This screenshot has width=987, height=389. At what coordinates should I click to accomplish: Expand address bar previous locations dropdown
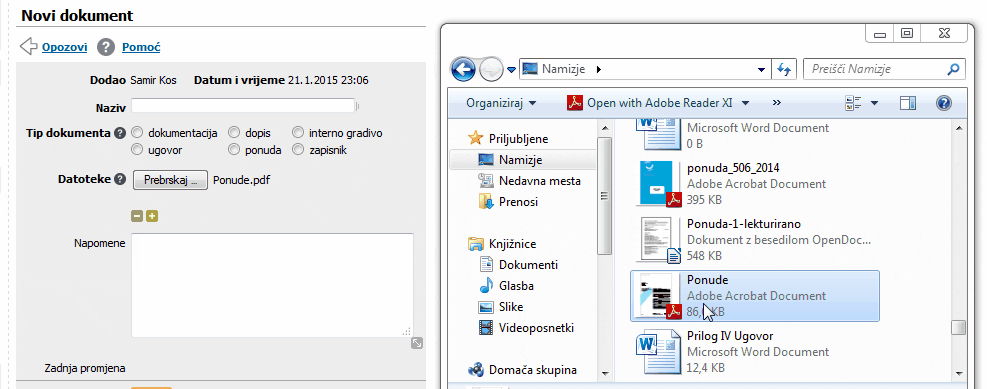pyautogui.click(x=762, y=69)
